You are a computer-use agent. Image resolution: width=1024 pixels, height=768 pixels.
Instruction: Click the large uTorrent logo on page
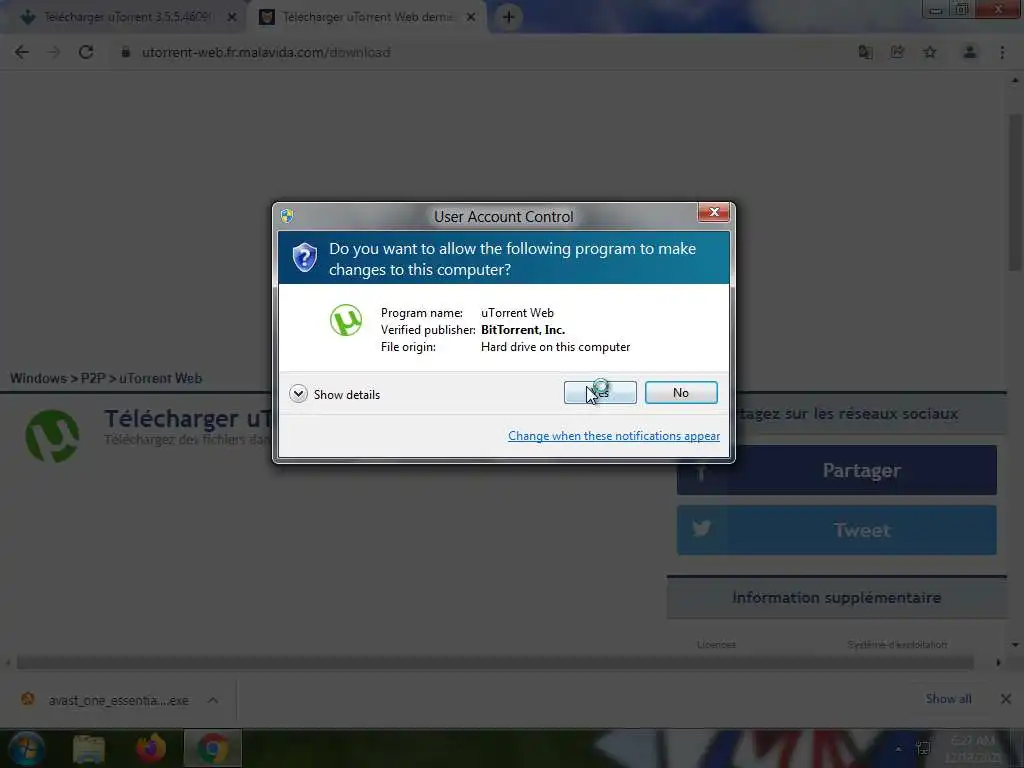click(x=52, y=436)
